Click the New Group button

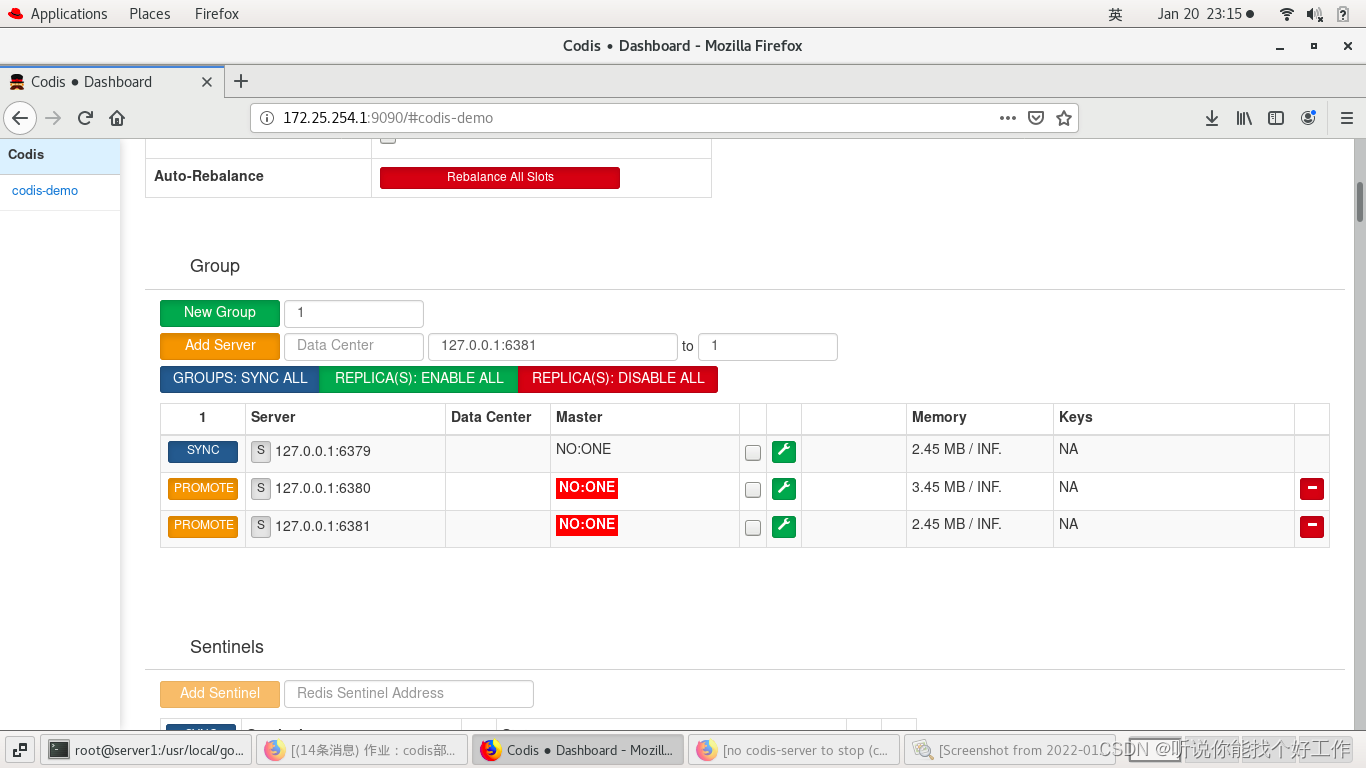(x=220, y=313)
